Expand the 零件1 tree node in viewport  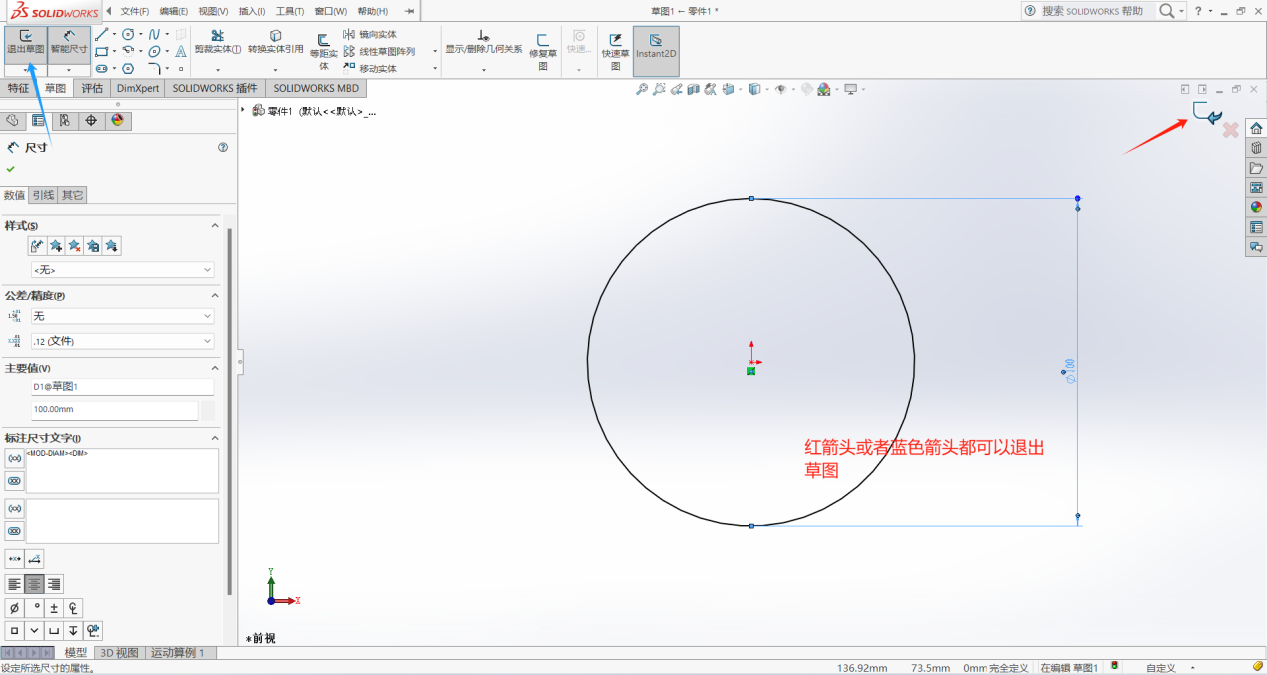click(243, 109)
